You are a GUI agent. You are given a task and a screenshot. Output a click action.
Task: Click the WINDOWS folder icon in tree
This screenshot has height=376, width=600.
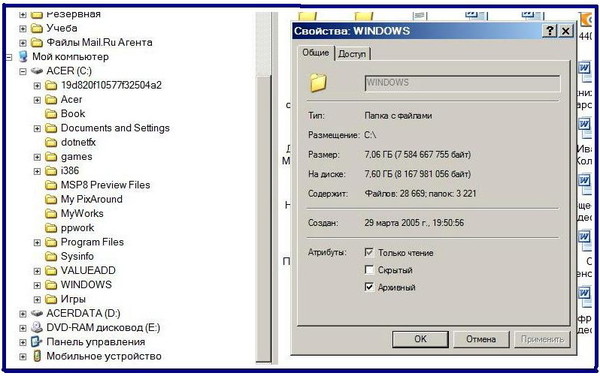(x=51, y=285)
